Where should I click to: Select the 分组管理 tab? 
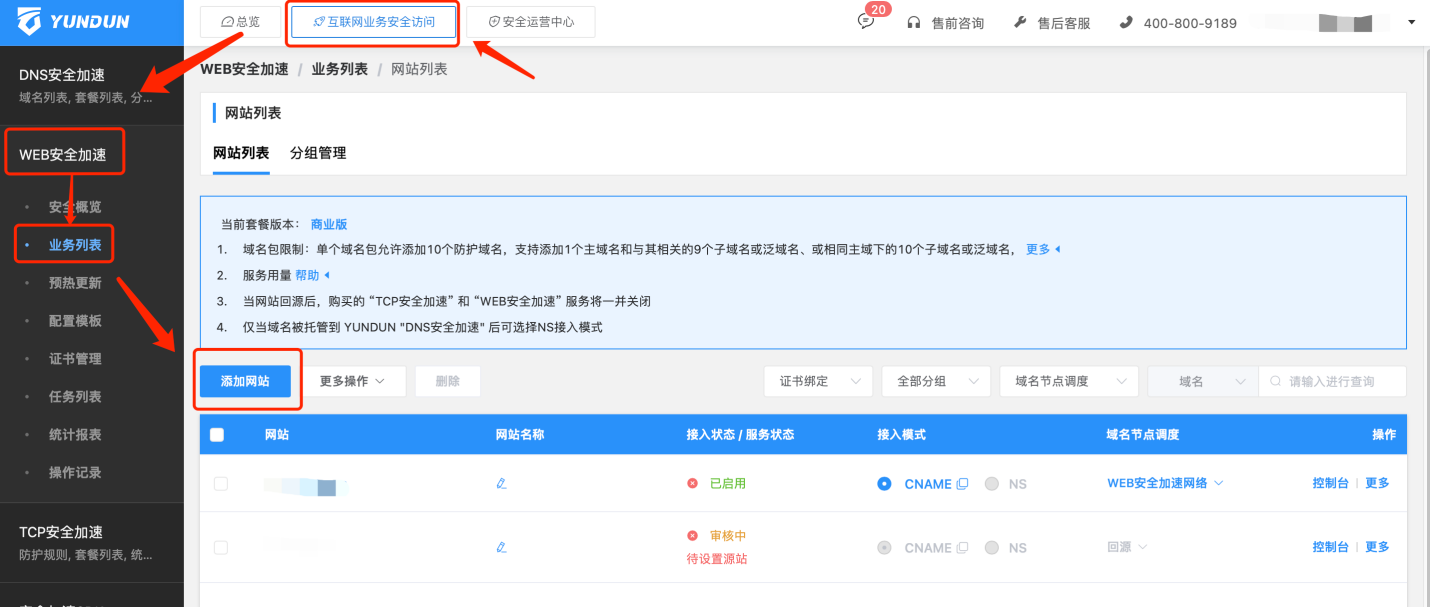coord(318,153)
